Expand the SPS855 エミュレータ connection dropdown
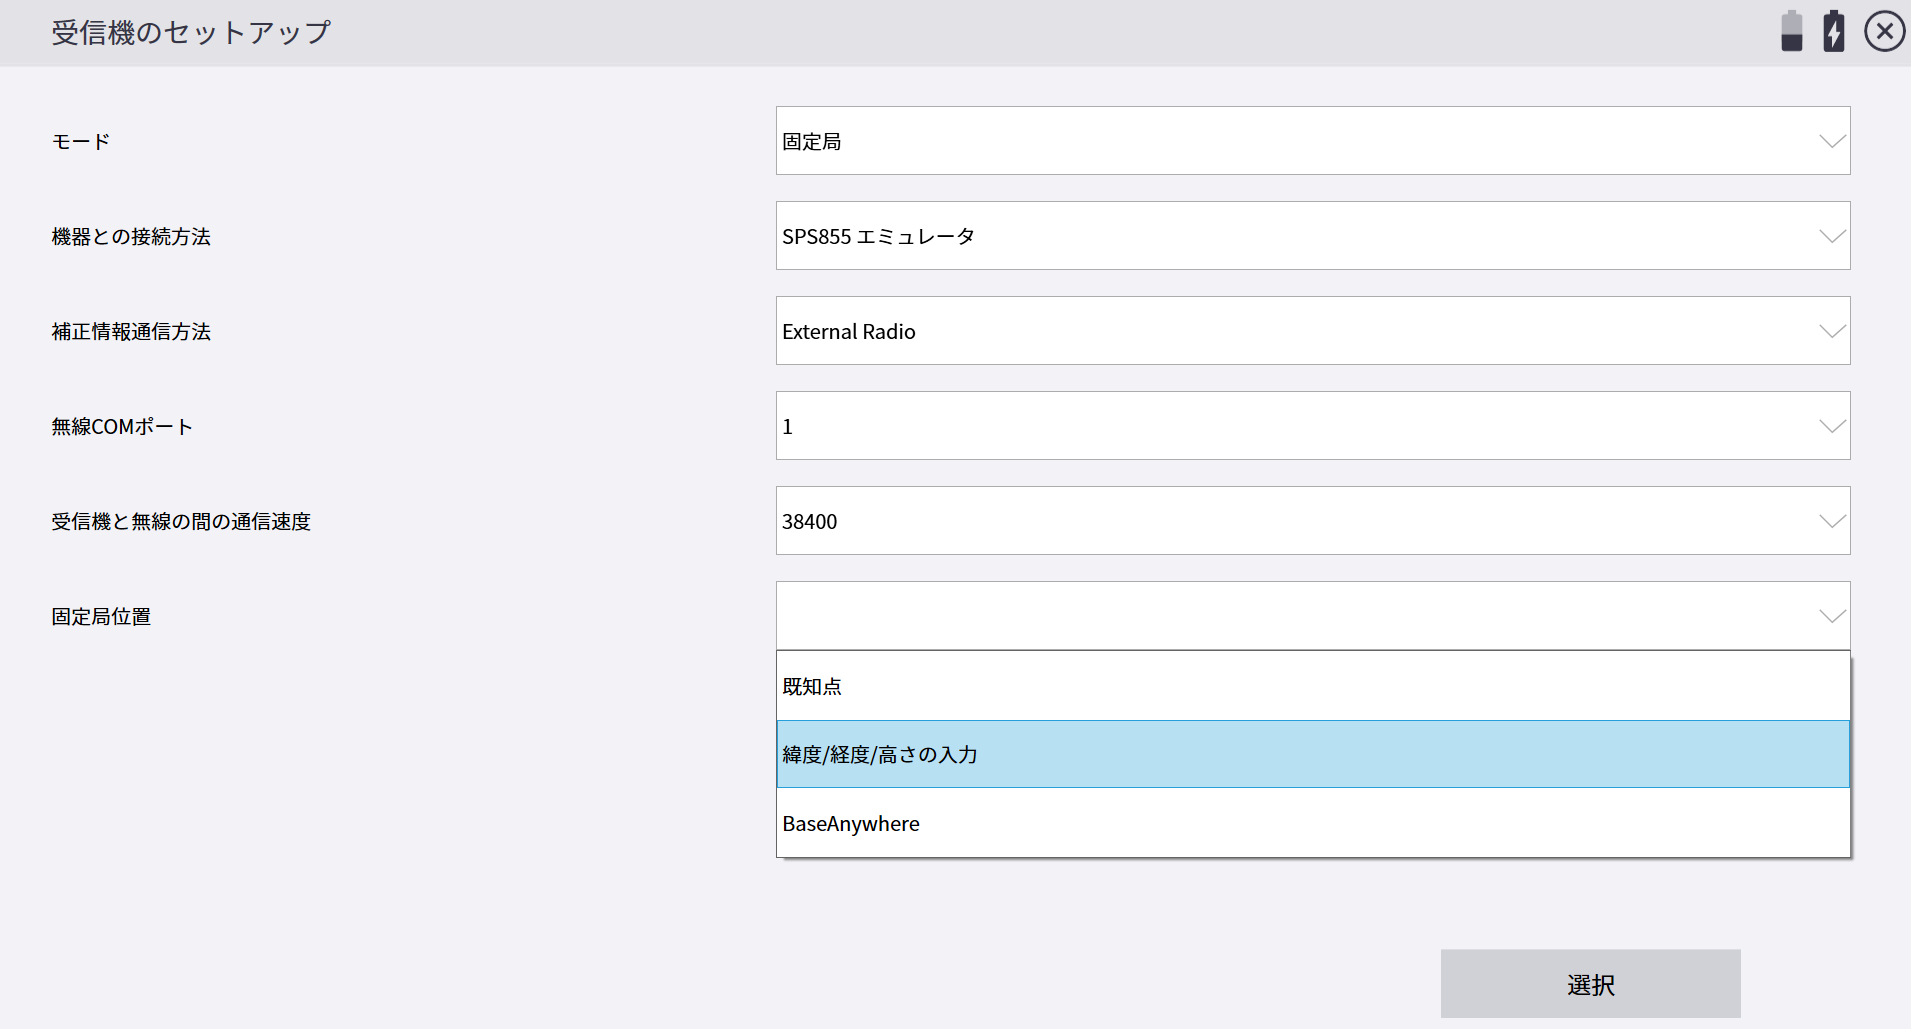This screenshot has height=1029, width=1913. tap(1312, 236)
